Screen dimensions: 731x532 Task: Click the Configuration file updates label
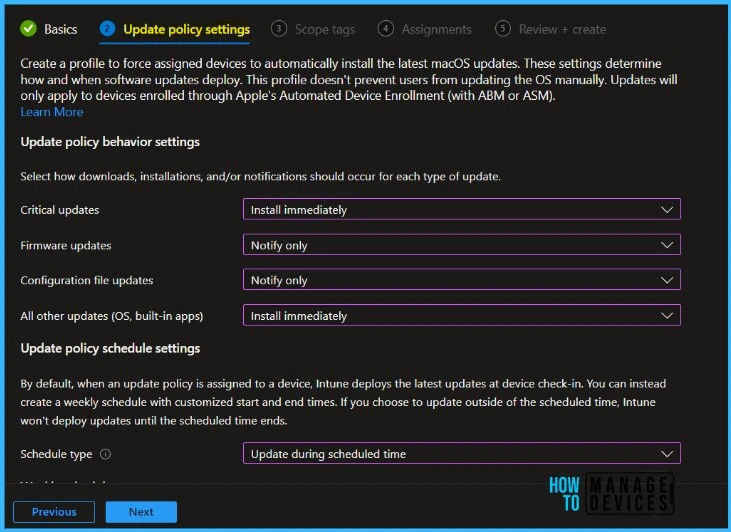(x=87, y=280)
